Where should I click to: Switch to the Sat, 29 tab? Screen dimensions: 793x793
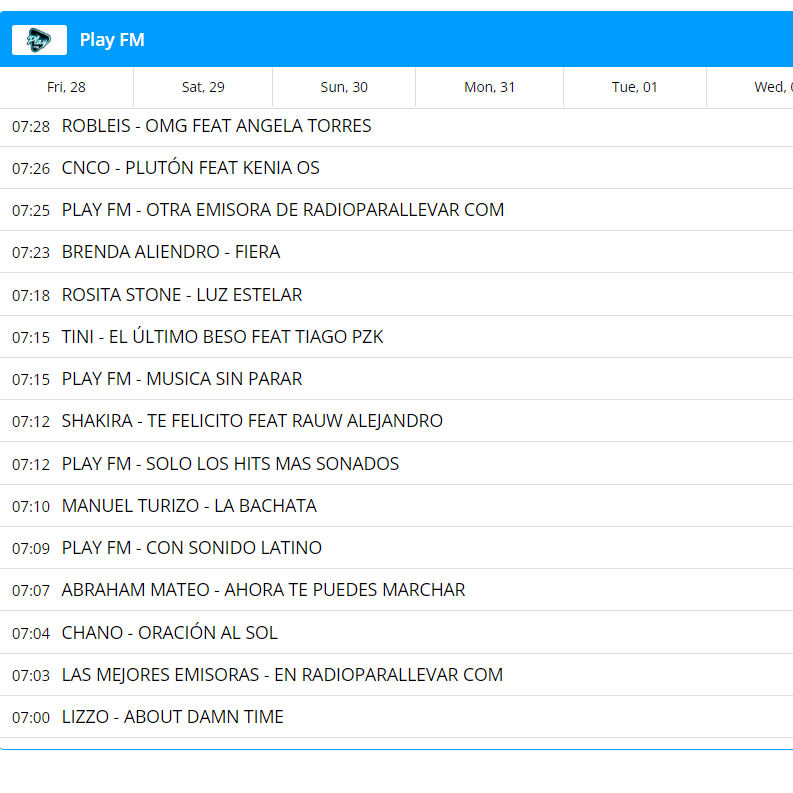point(203,87)
